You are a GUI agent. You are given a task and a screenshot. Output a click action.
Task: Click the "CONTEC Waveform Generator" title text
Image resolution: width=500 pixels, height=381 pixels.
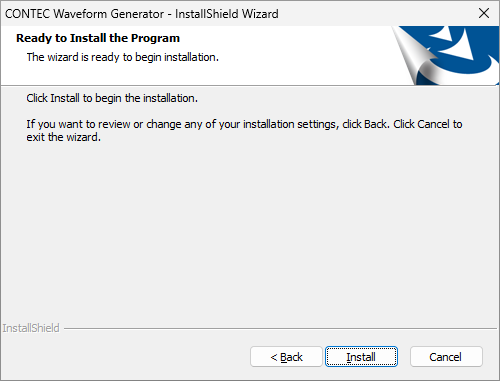84,14
